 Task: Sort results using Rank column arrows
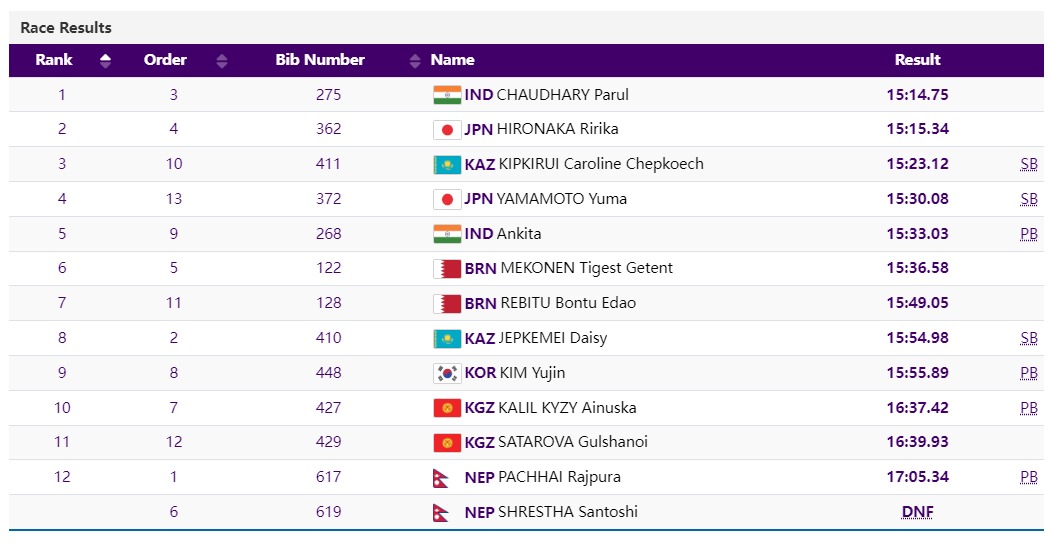pyautogui.click(x=105, y=61)
